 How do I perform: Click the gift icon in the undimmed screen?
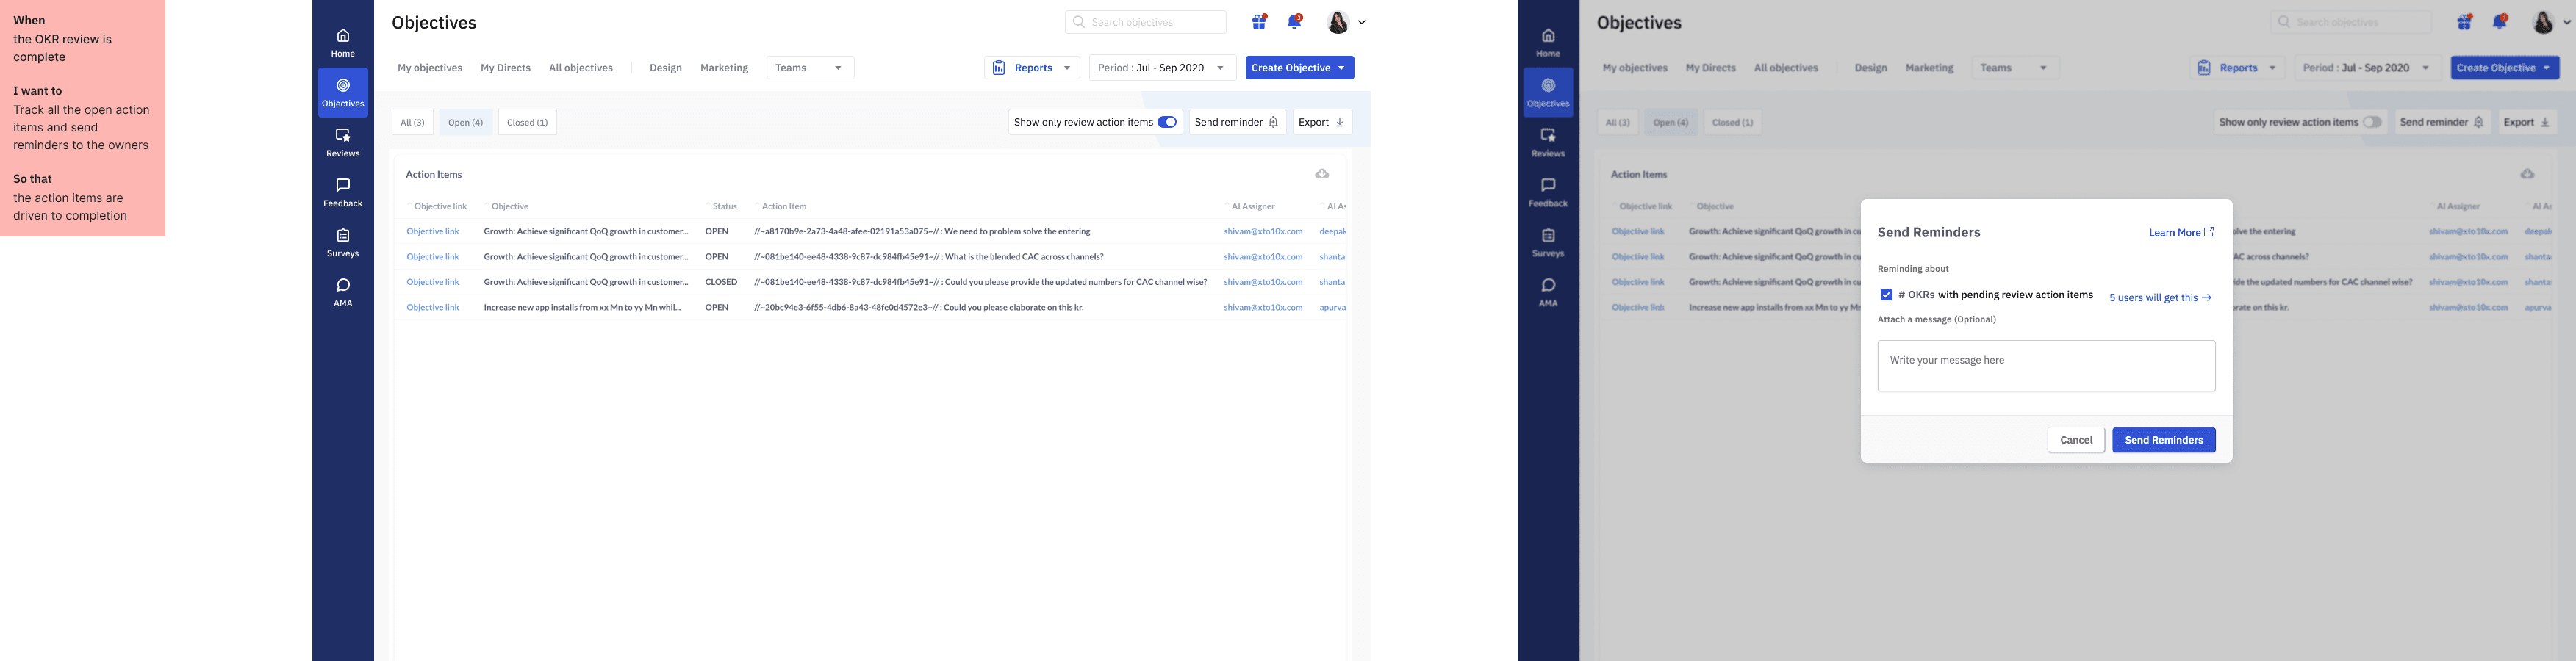coord(1260,22)
